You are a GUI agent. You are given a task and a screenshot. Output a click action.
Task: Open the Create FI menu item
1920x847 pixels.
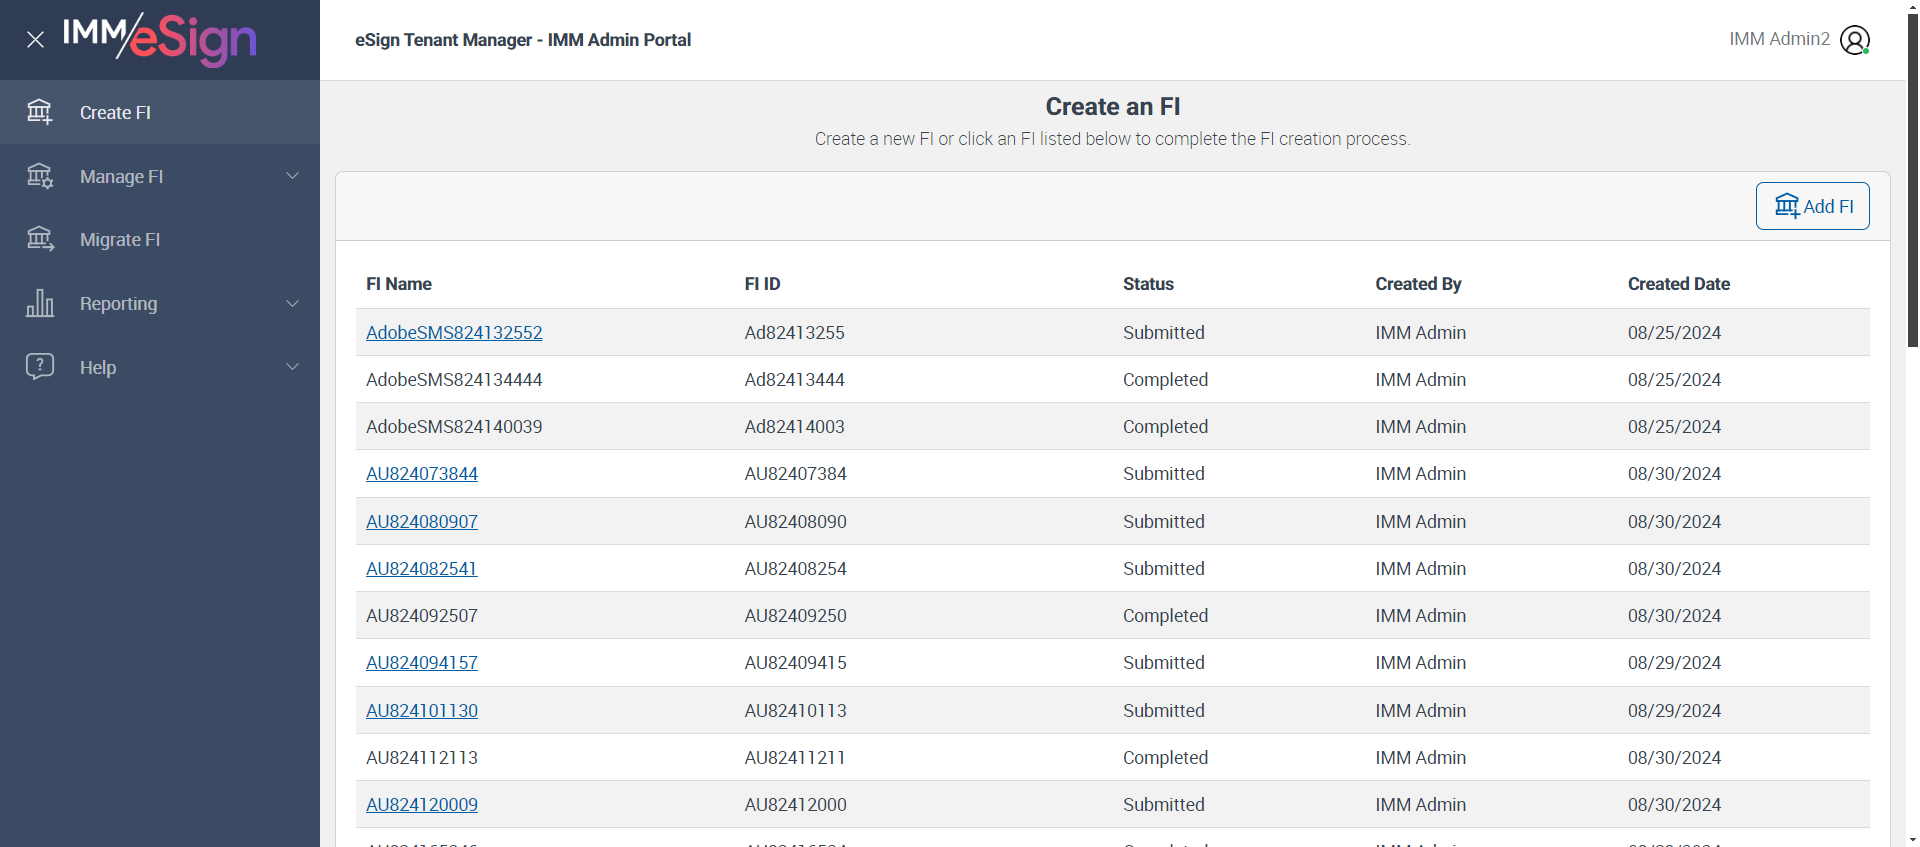[160, 112]
